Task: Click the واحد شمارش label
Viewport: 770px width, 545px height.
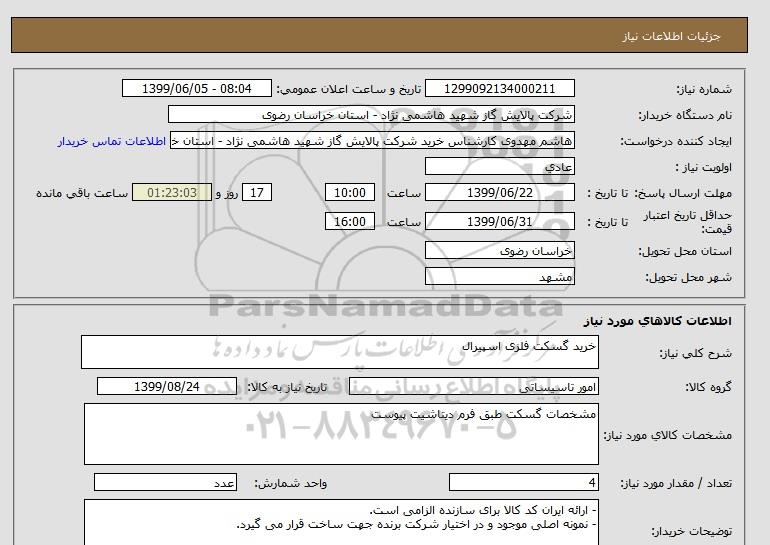Action: coord(291,483)
